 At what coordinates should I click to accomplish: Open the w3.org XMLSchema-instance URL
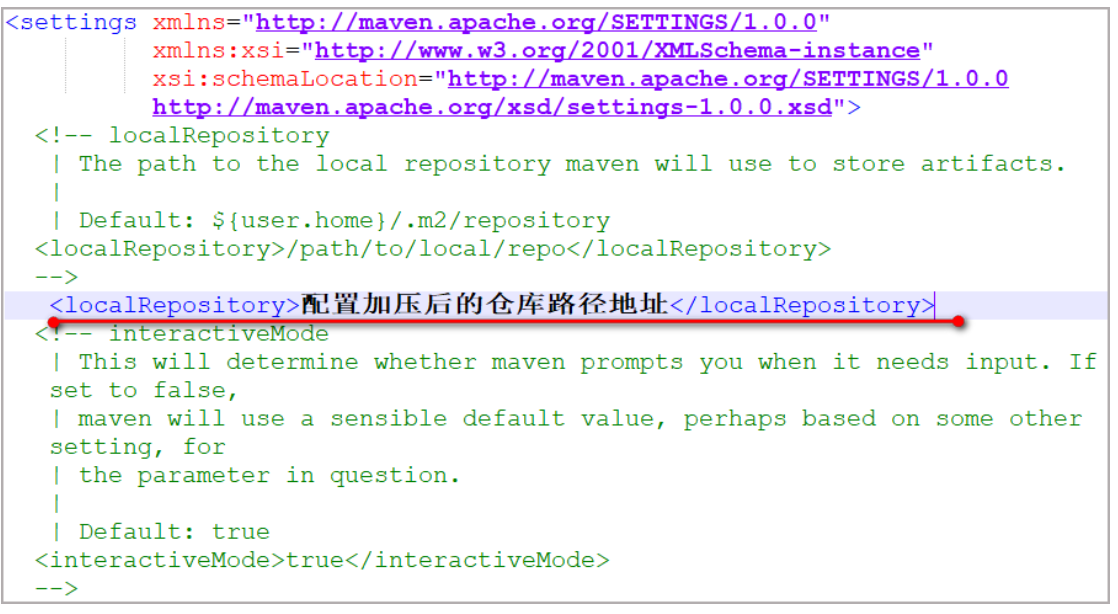(x=617, y=50)
